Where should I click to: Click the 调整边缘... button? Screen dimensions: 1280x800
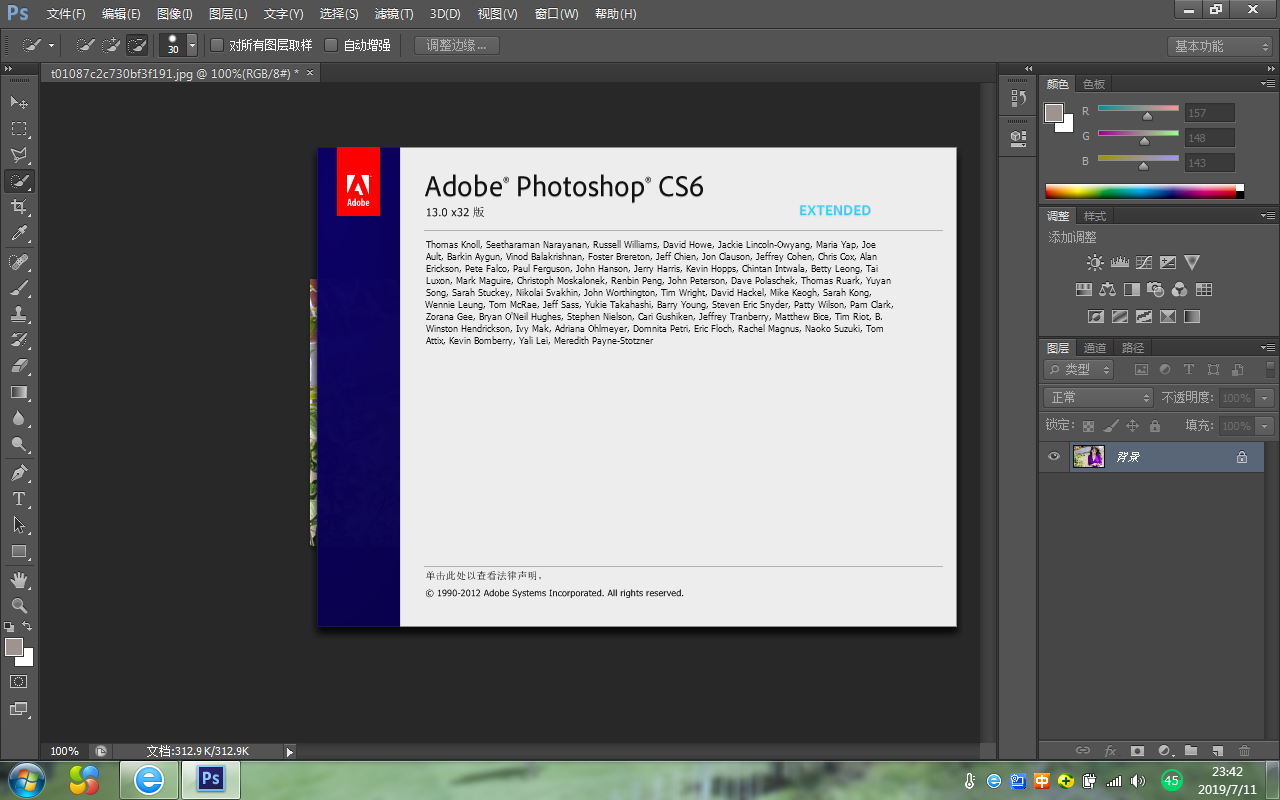(456, 45)
